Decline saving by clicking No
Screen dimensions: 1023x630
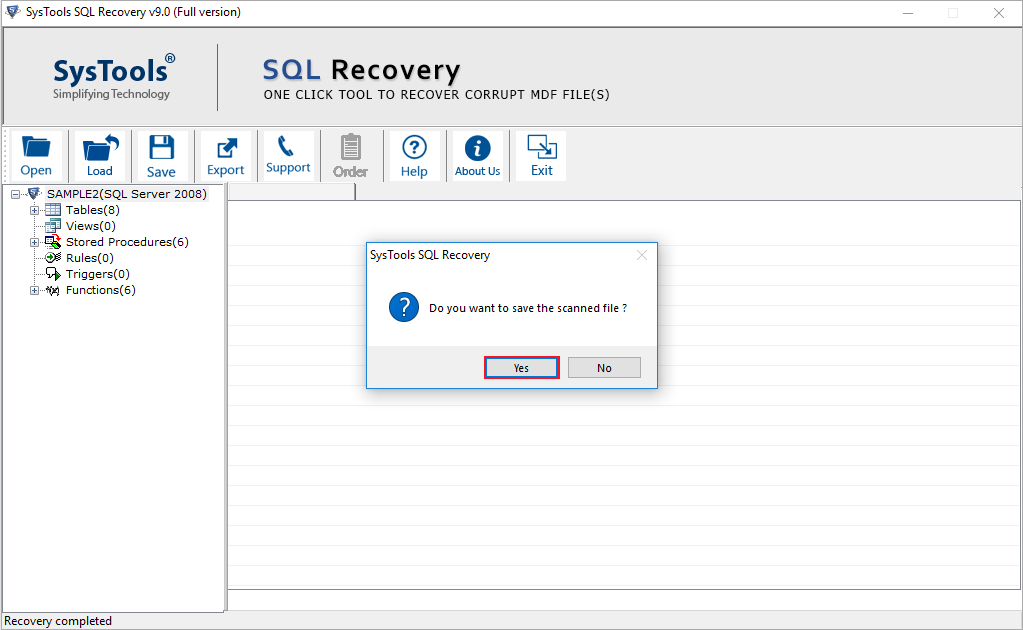(604, 368)
